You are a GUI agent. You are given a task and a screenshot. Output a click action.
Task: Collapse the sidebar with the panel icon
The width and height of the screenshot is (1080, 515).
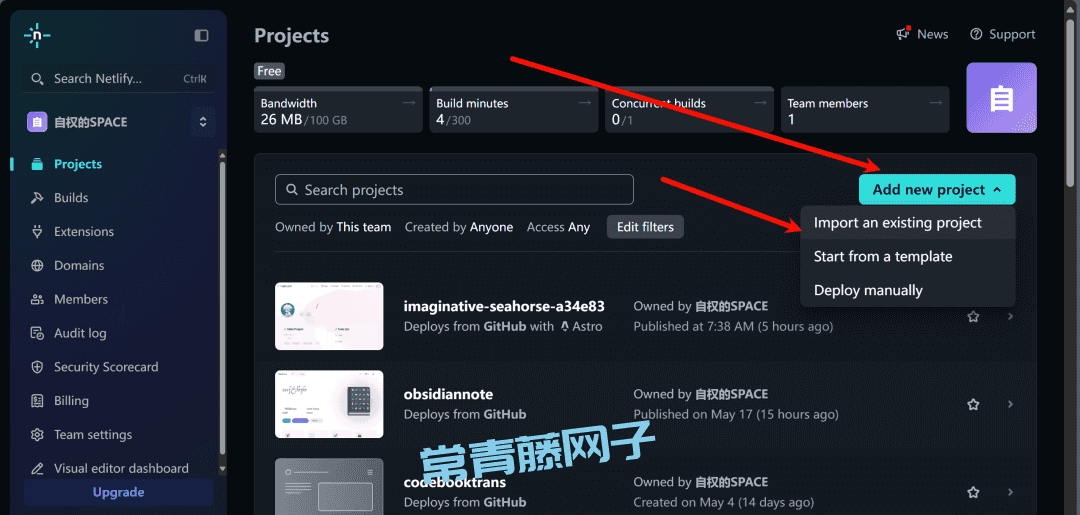point(201,35)
